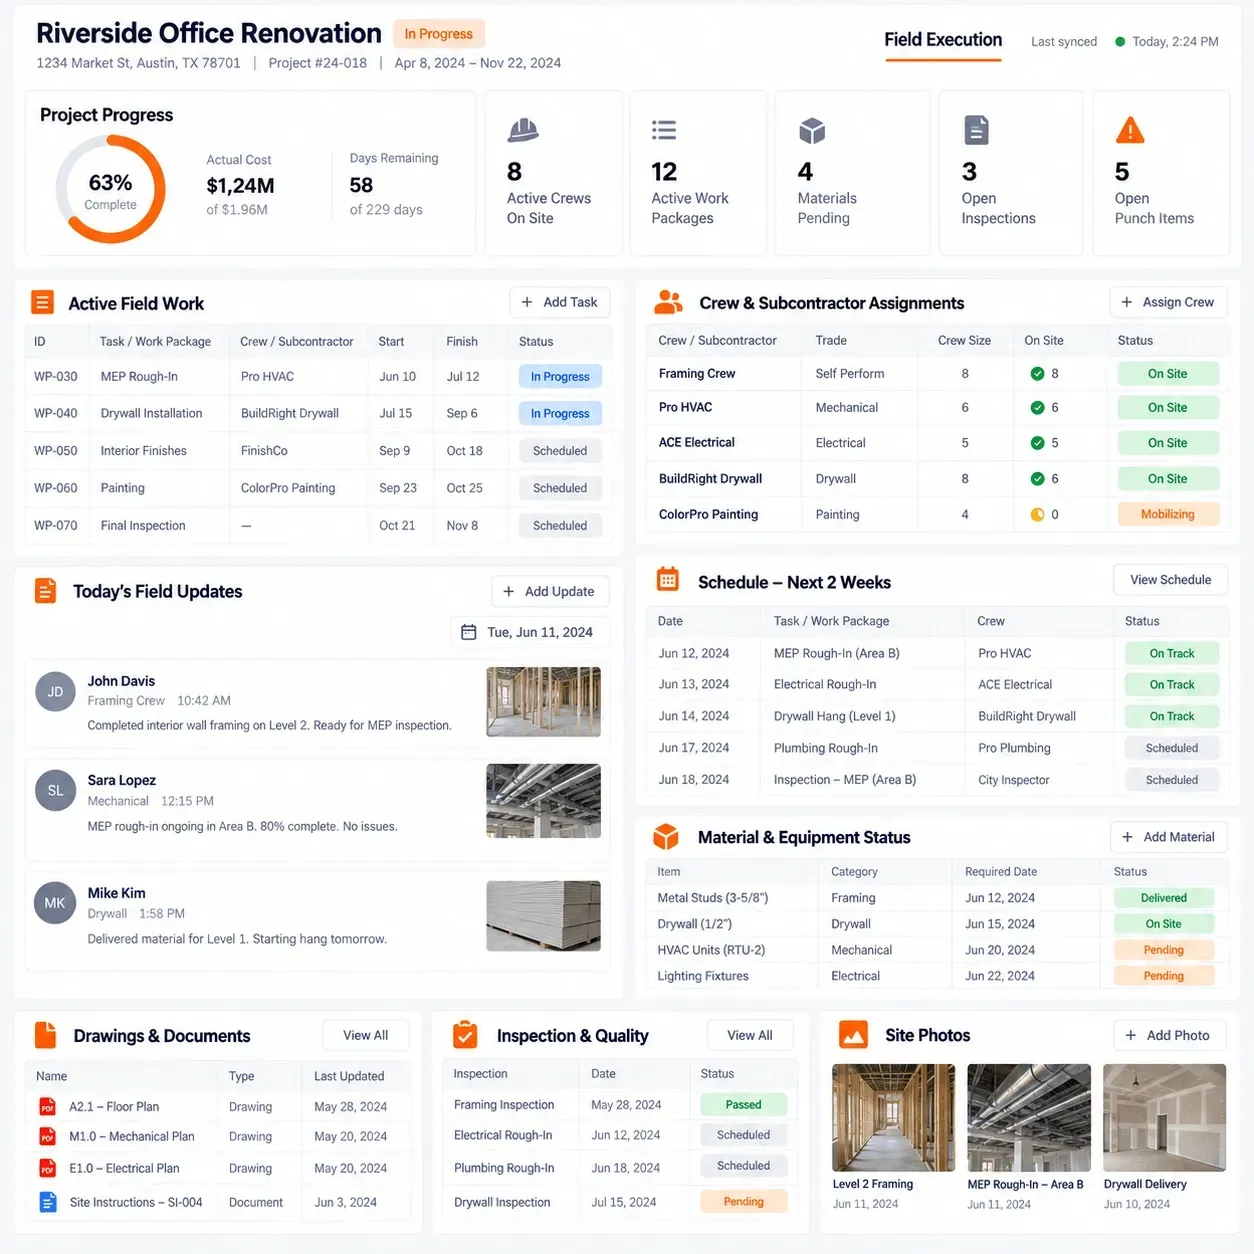
Task: Click the Add Photo button
Action: click(x=1169, y=1035)
